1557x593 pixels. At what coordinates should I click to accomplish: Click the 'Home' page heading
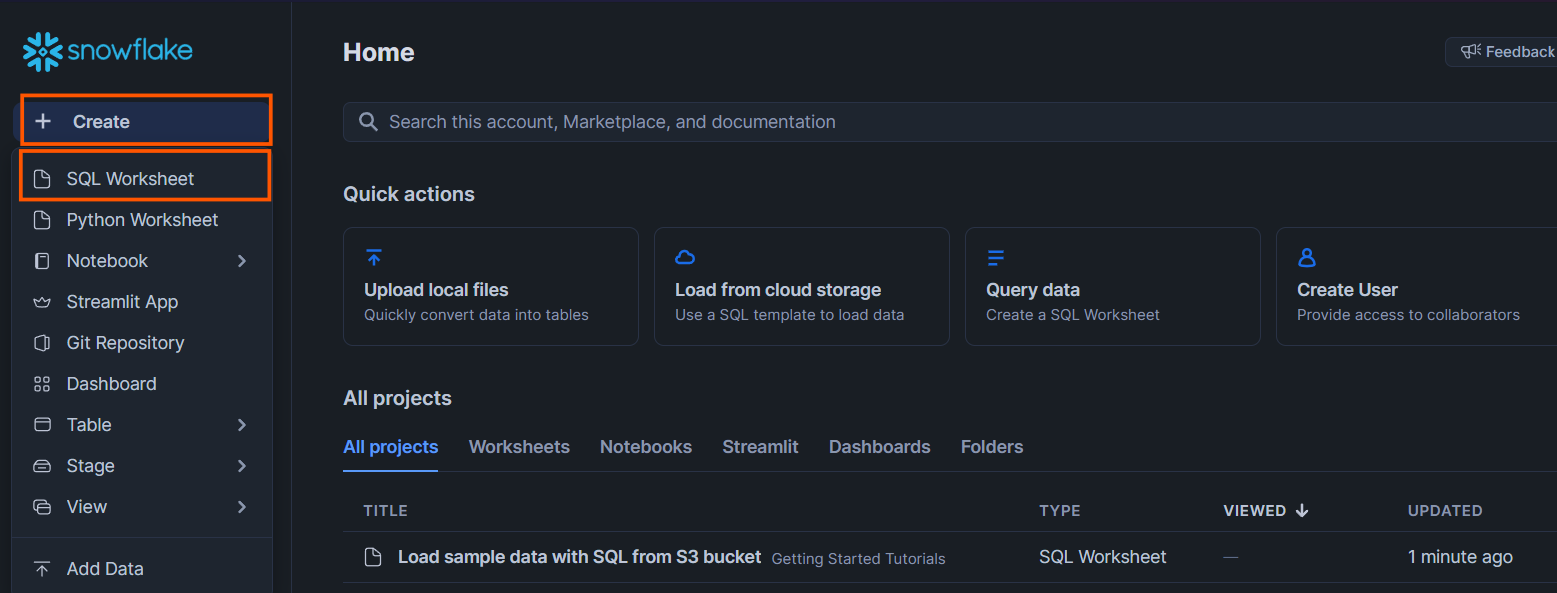click(379, 52)
